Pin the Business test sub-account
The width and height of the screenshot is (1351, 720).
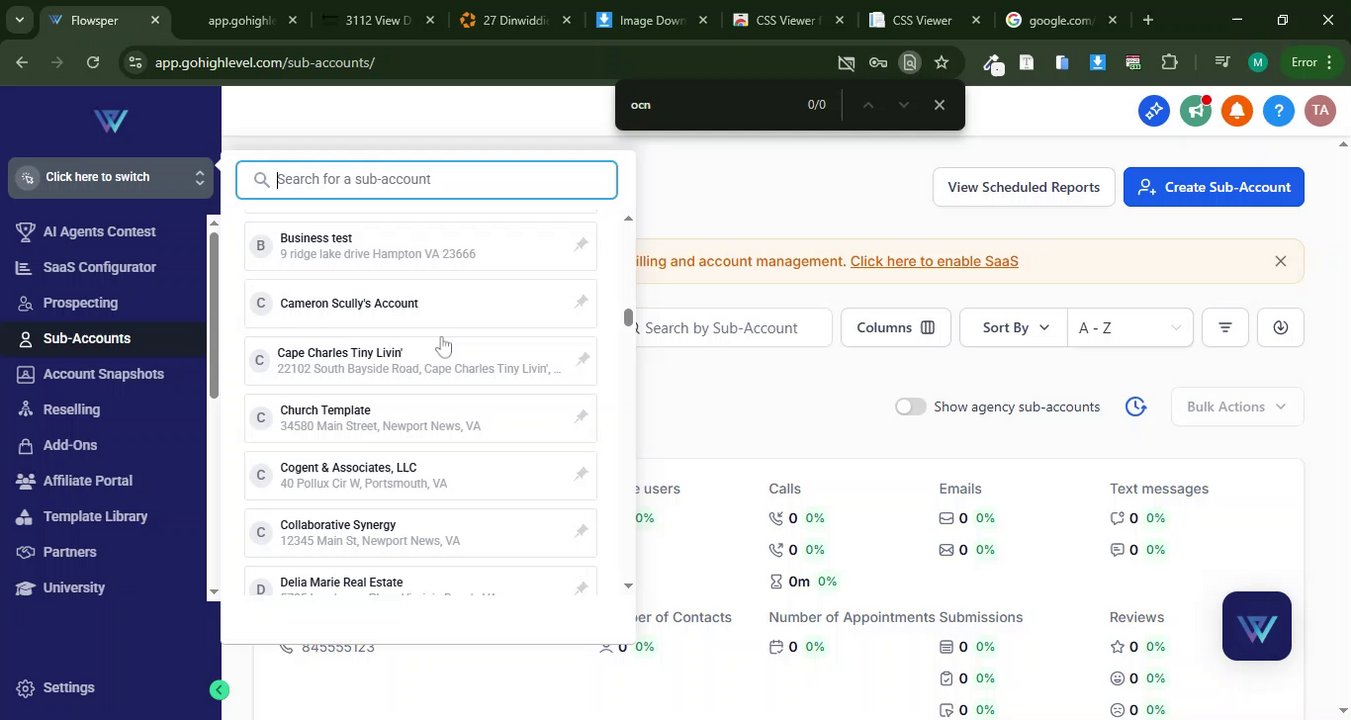click(581, 245)
